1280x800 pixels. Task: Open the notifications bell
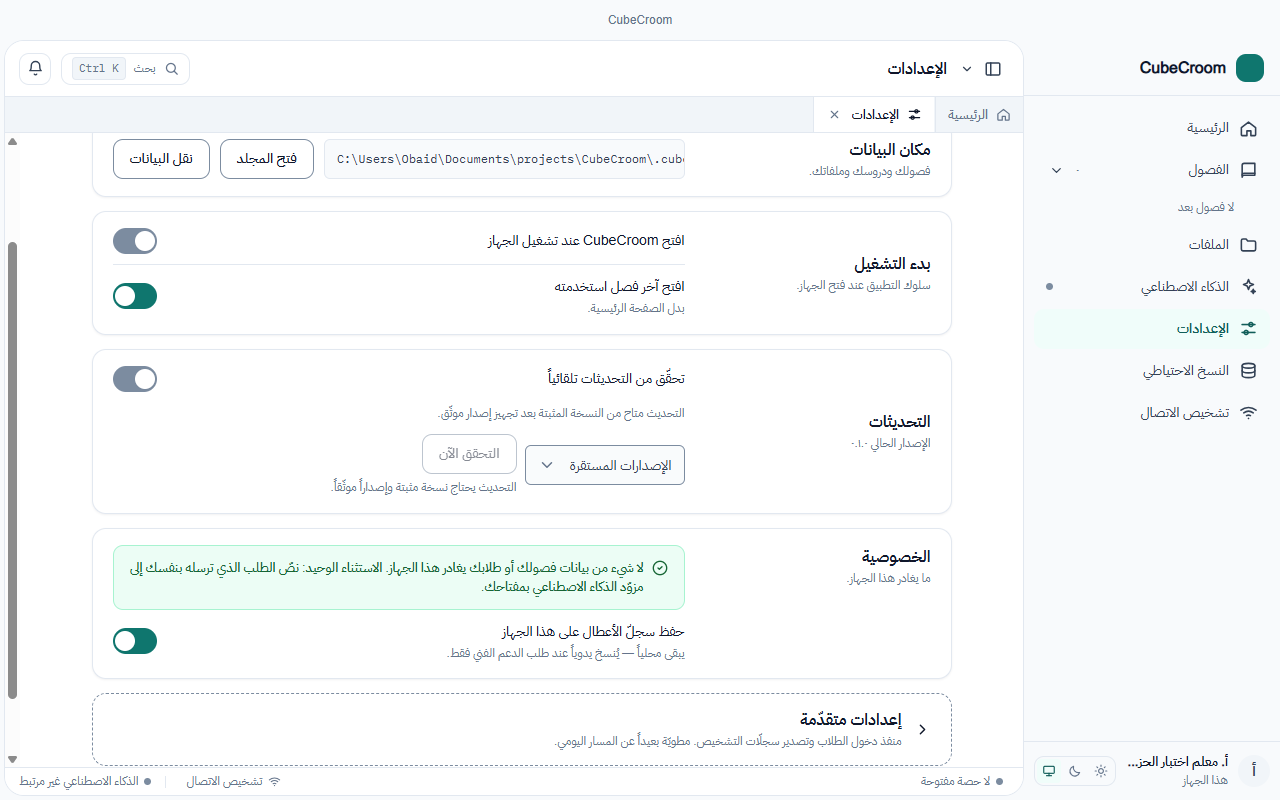[35, 68]
